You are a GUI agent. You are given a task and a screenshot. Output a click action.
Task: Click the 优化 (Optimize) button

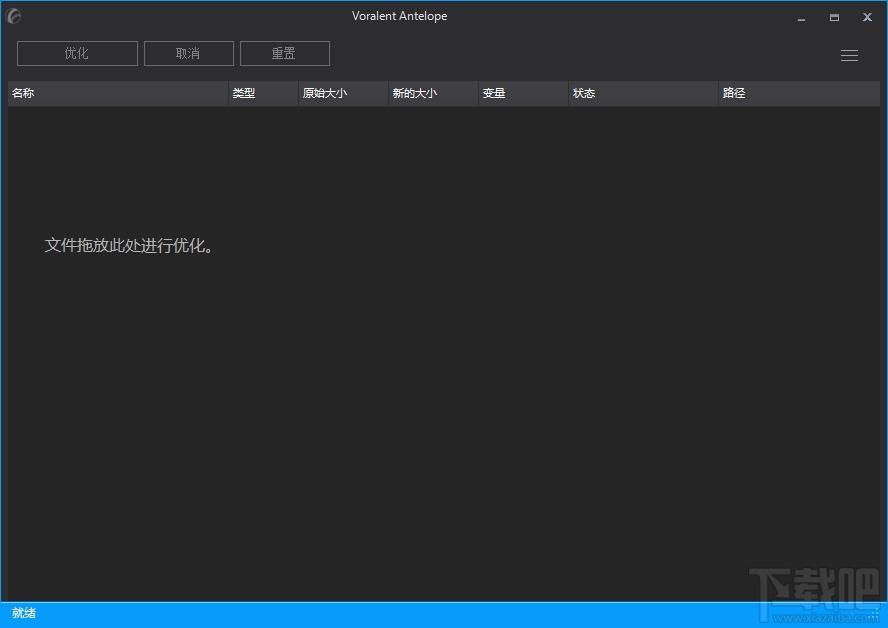click(77, 53)
